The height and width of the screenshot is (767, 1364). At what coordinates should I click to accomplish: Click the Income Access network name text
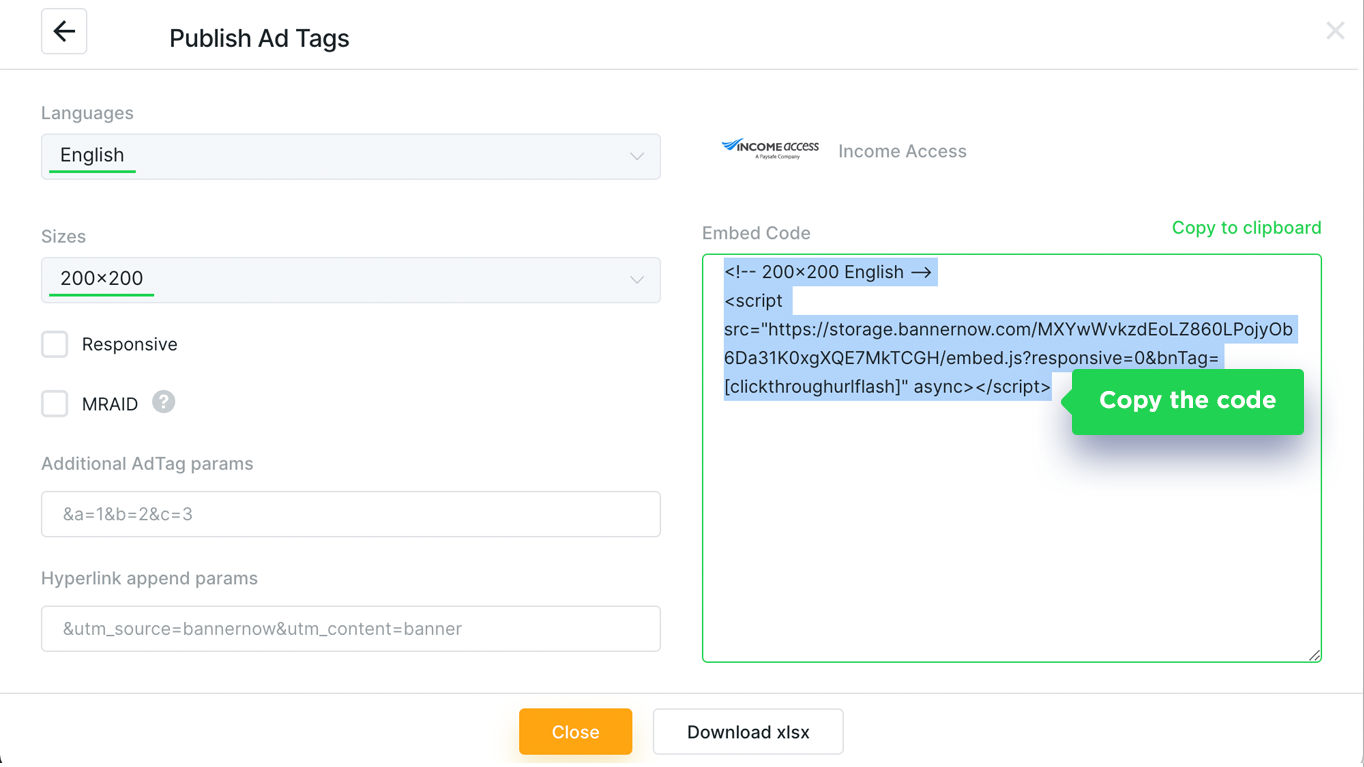[x=902, y=151]
